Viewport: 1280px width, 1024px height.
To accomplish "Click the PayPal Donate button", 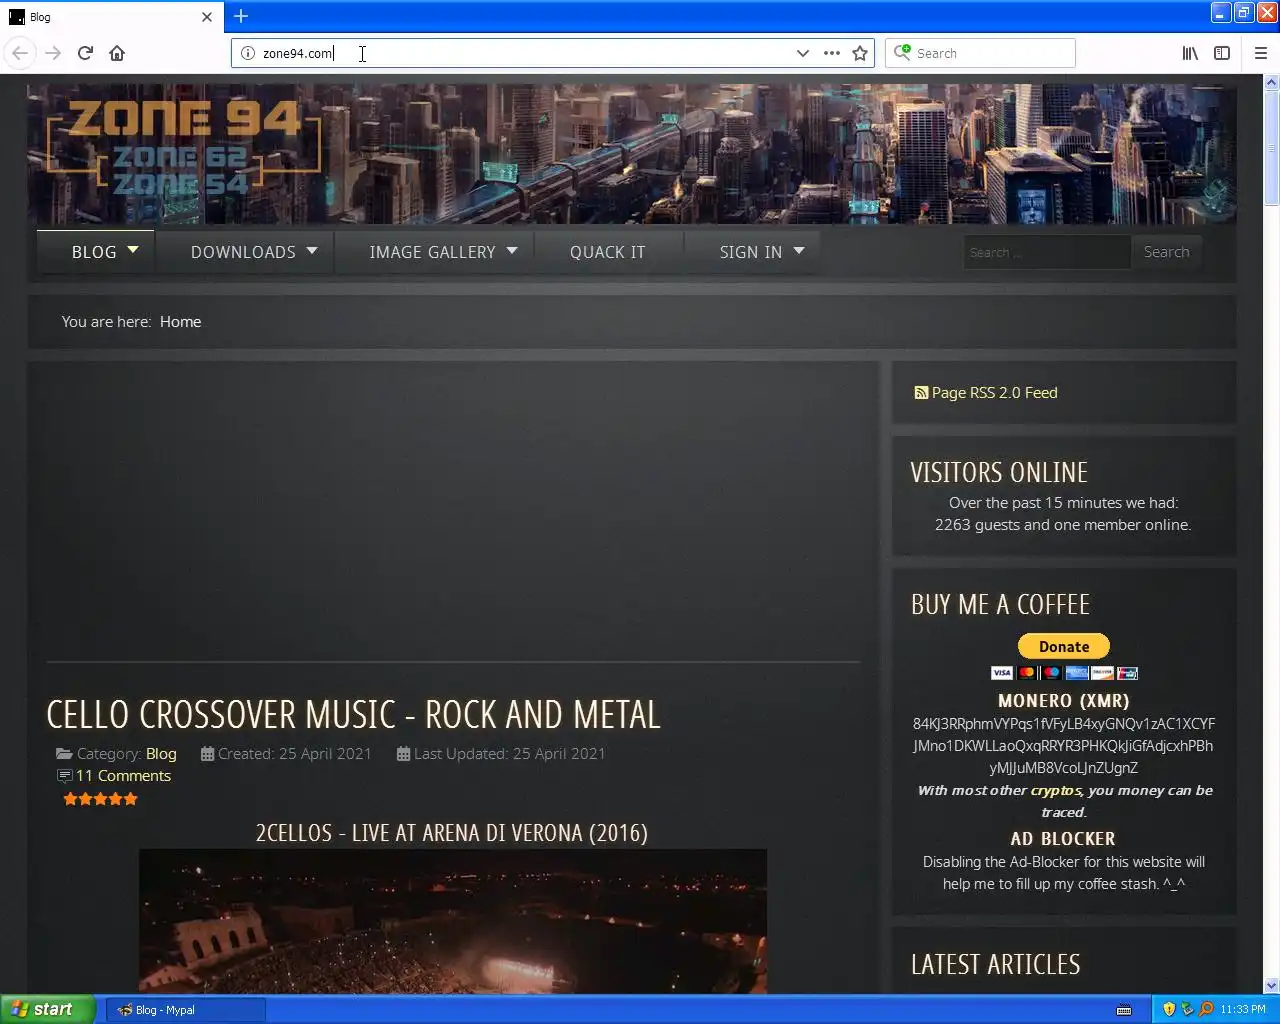I will pyautogui.click(x=1064, y=646).
